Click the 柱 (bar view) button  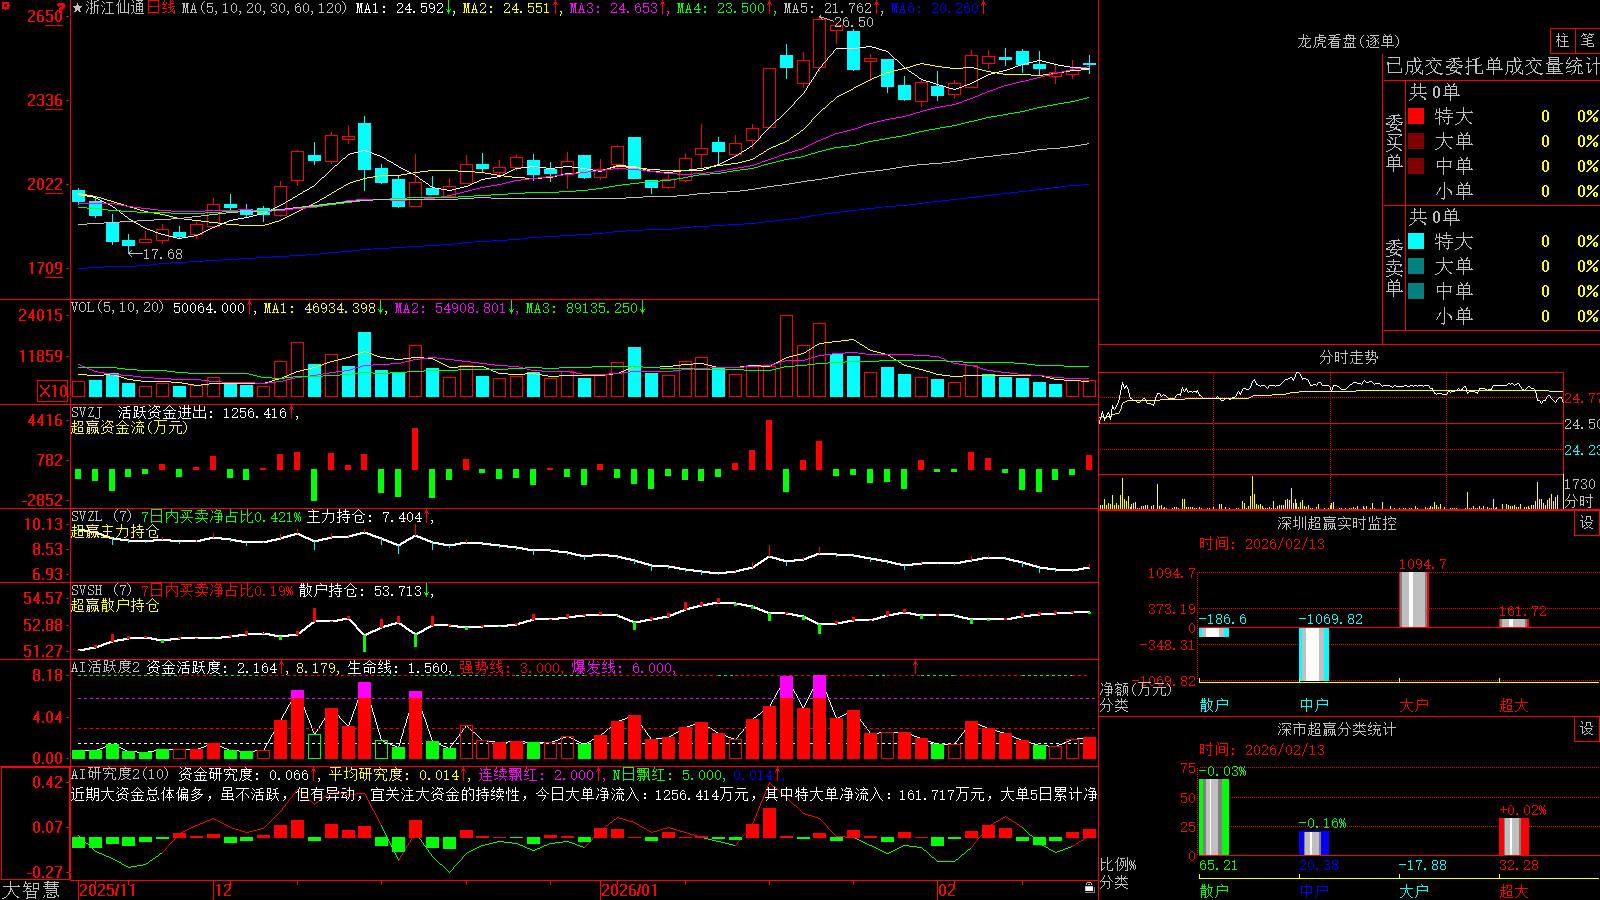pos(1562,41)
